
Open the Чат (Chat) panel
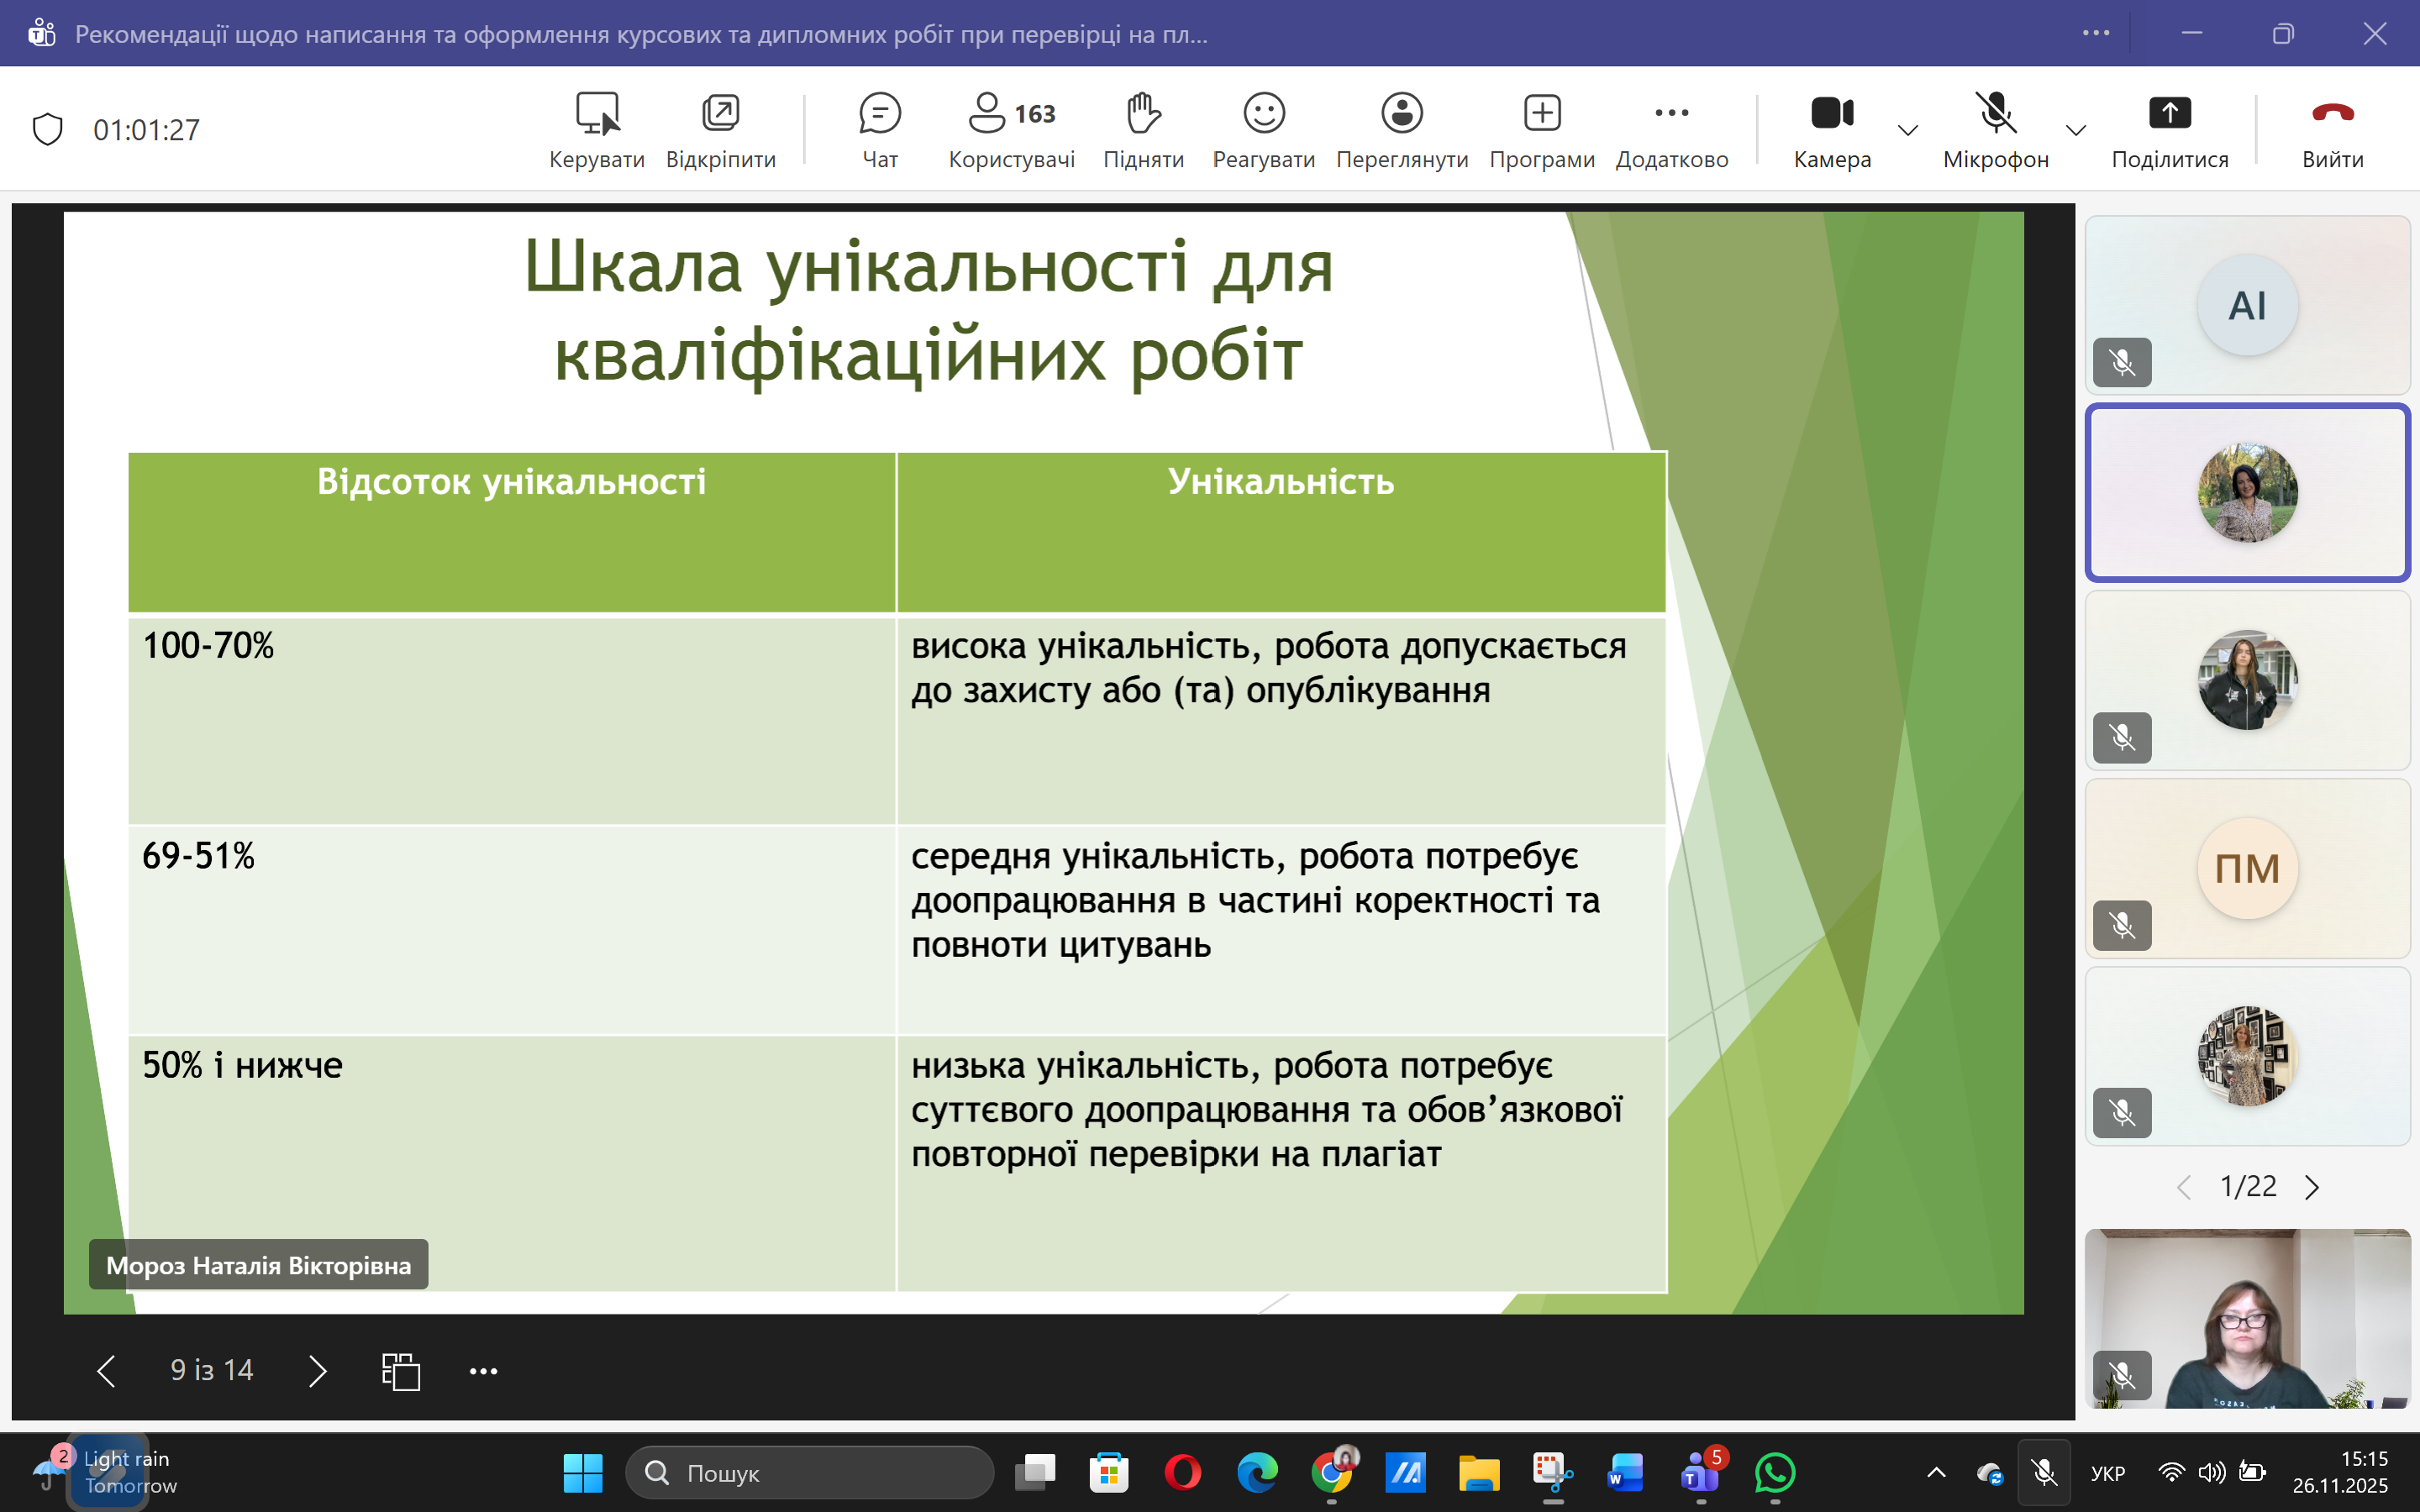click(879, 114)
